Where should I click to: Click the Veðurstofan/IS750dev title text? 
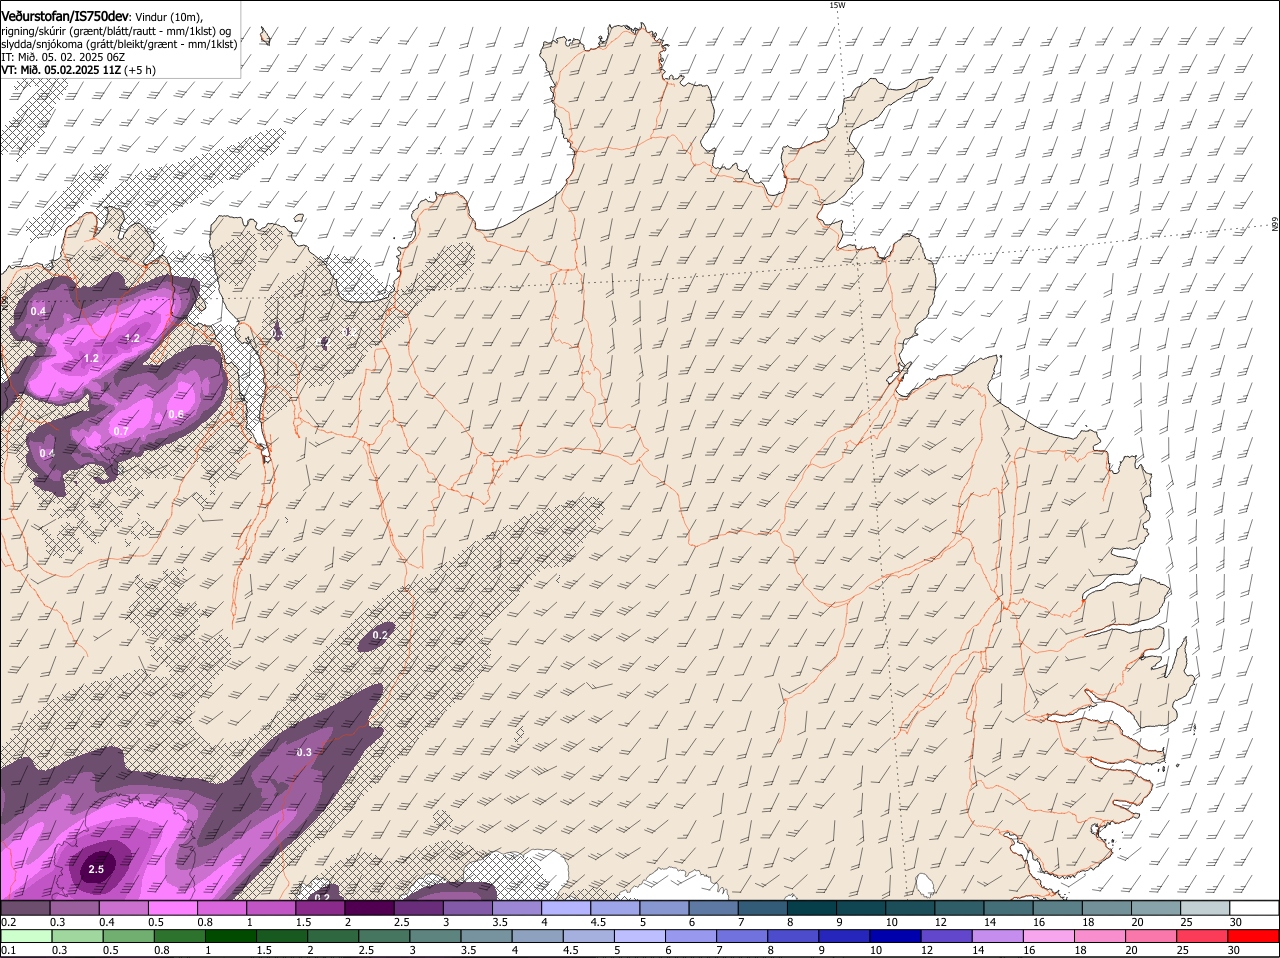click(66, 16)
